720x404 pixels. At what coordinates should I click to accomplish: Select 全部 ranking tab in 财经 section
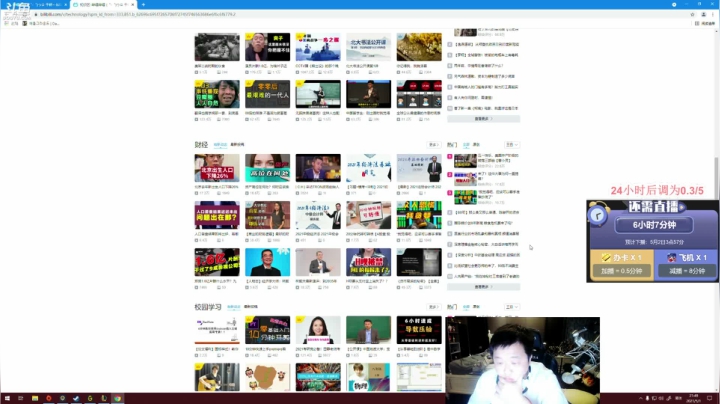[x=466, y=145]
